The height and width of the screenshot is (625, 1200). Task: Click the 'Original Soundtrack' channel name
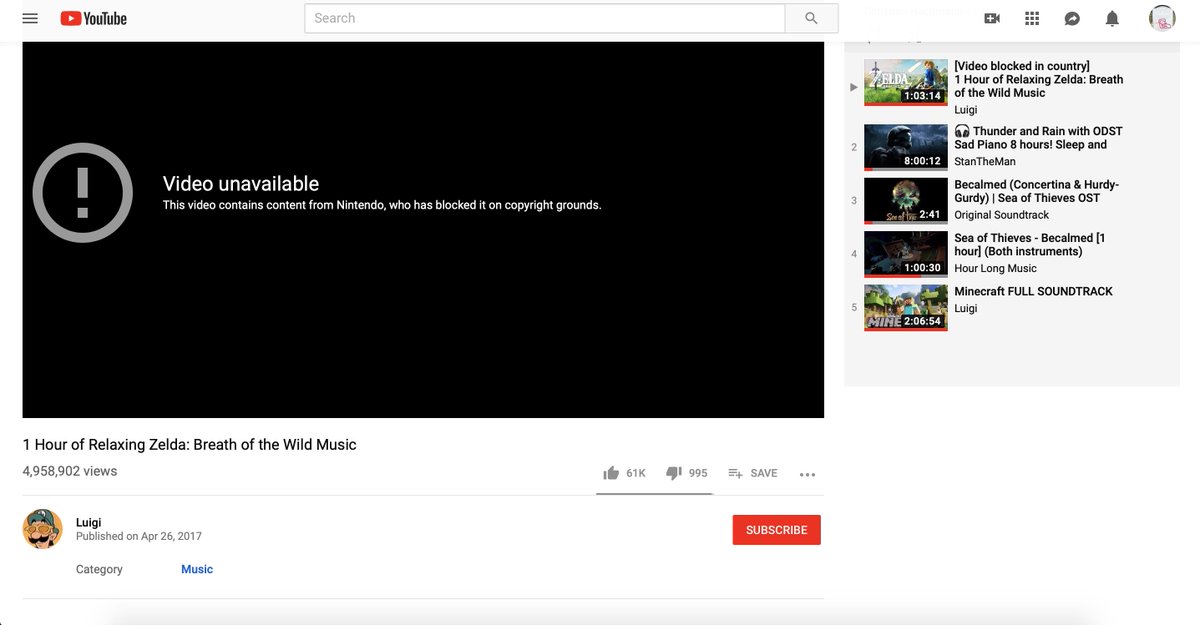click(x=1002, y=215)
